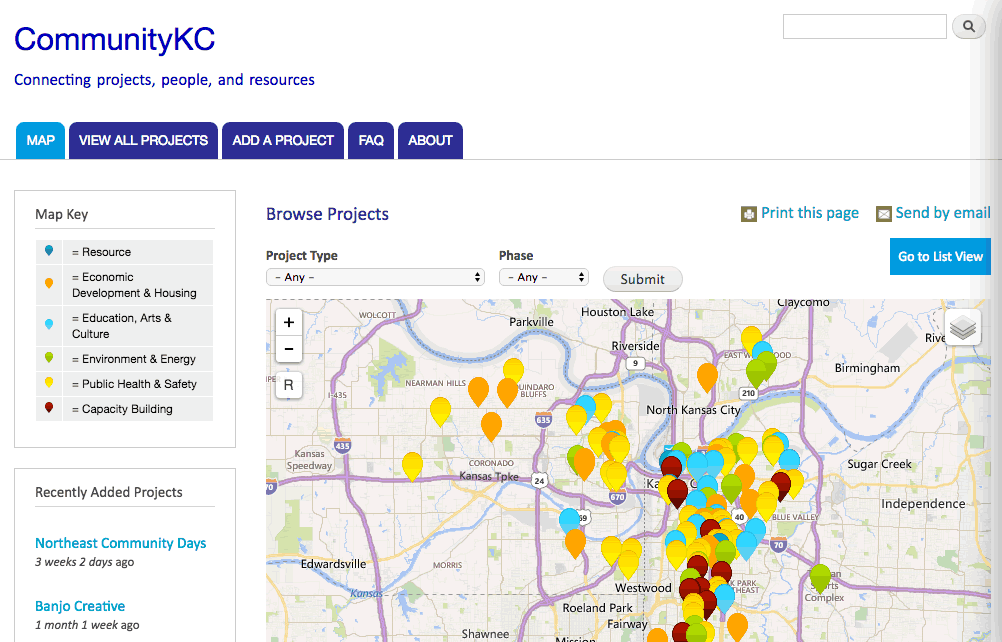Click the CommunityKC site title
The image size is (1002, 642).
[114, 40]
